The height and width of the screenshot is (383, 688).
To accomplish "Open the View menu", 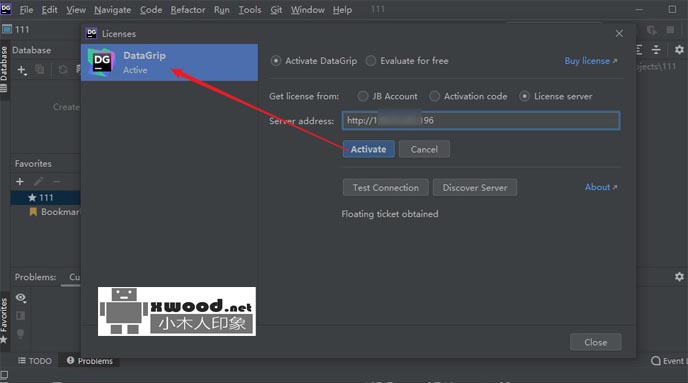I will (76, 10).
